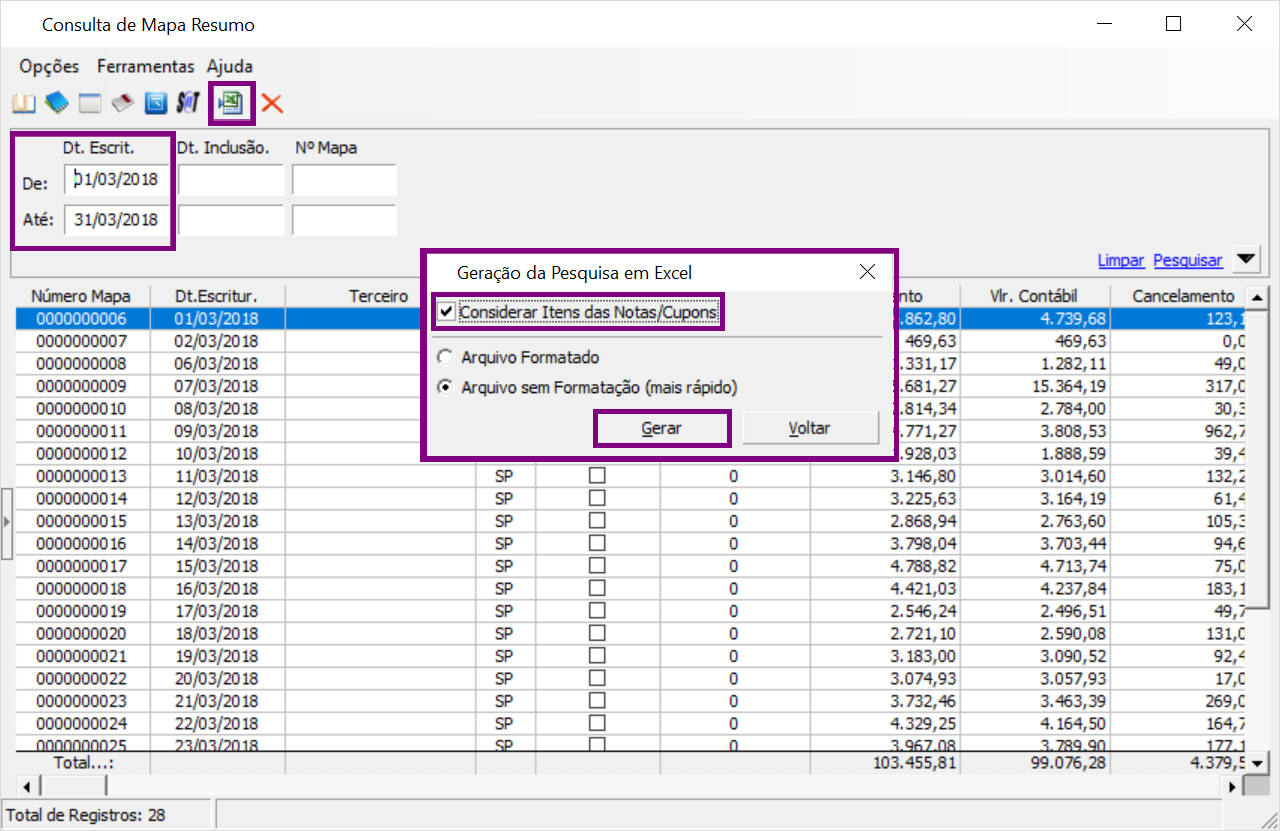The width and height of the screenshot is (1280, 831).
Task: Focus the Nº Mapa Até field
Action: coord(345,220)
